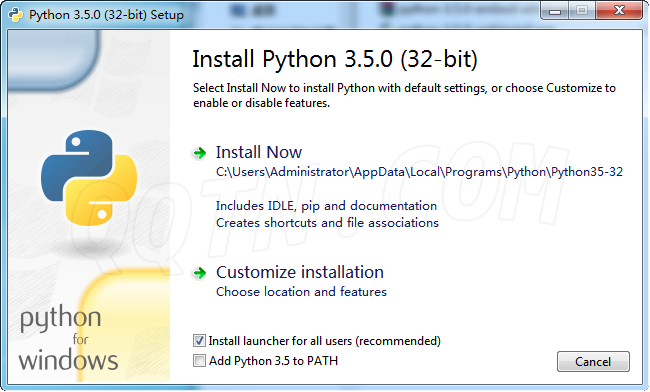Uncheck Install launcher for all users
Screen dimensions: 650x392
199,341
